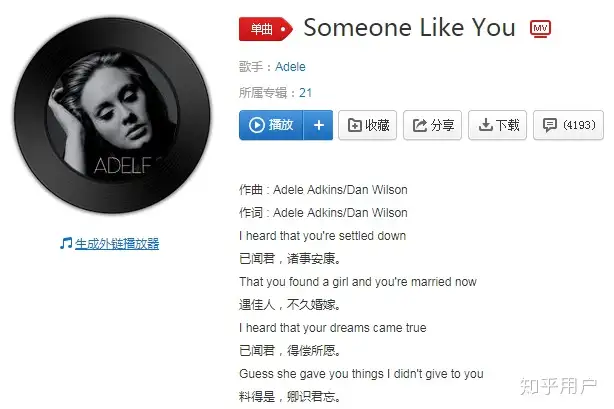Click the play circle icon inside 播放
The height and width of the screenshot is (409, 614).
pyautogui.click(x=257, y=125)
